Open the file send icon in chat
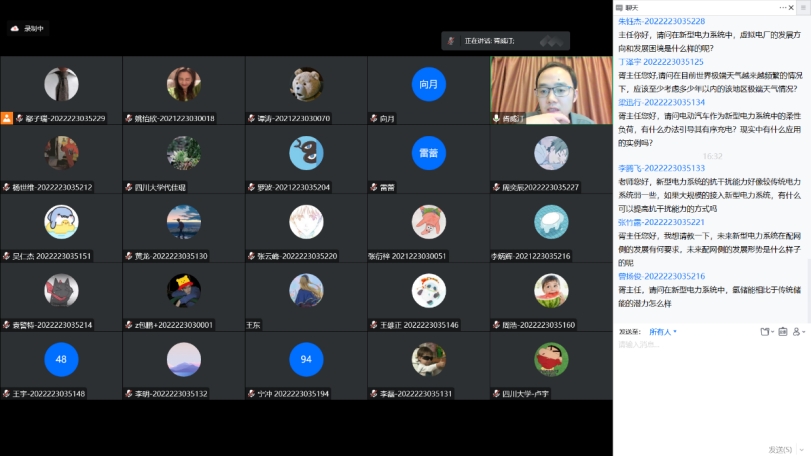 point(765,331)
